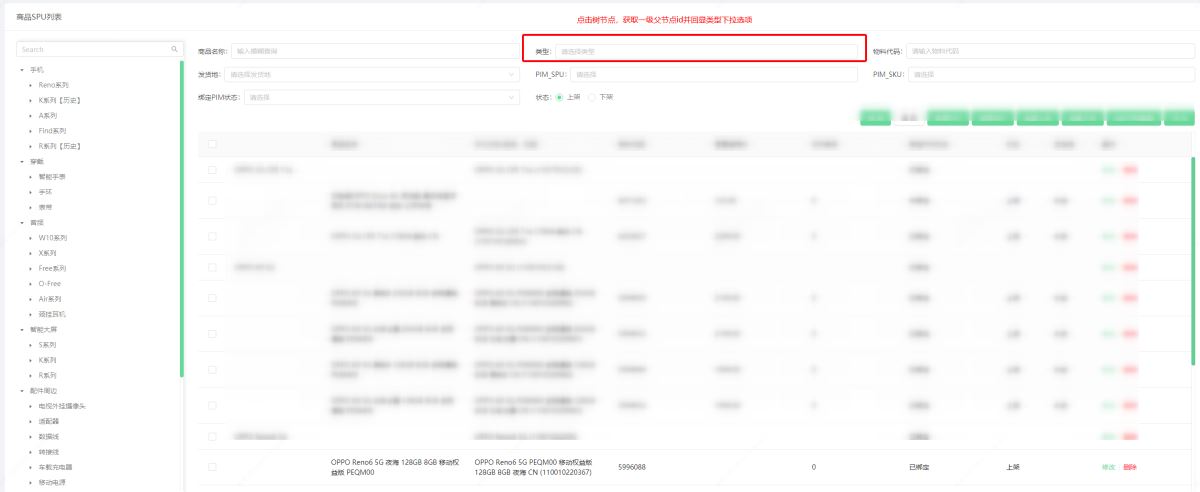Select R系列【历史】 under 手机
This screenshot has height=492, width=1200.
(x=59, y=146)
